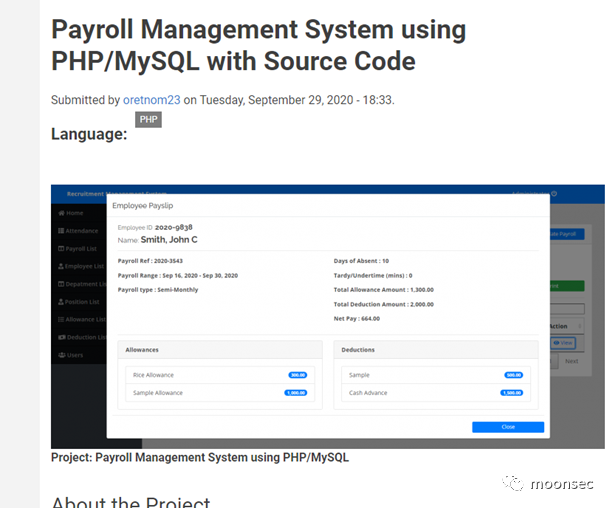The image size is (613, 508).
Task: Click the Attendance grid icon
Action: [61, 231]
